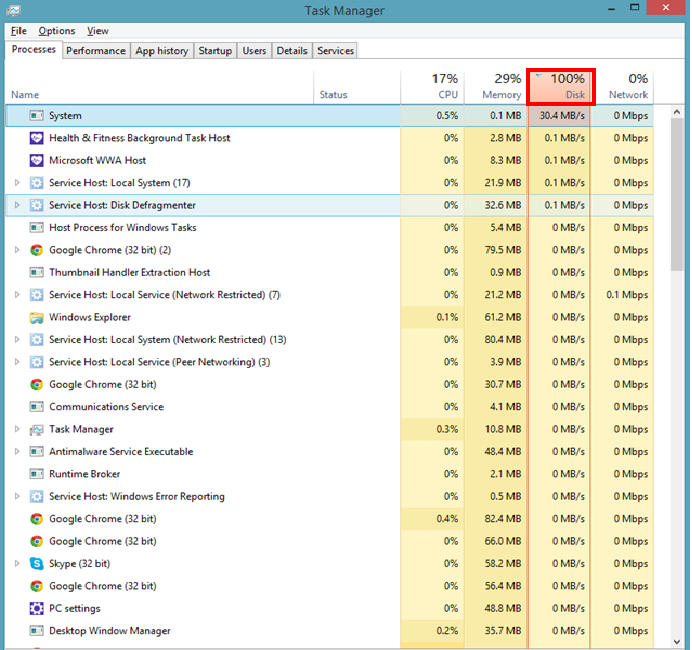The width and height of the screenshot is (692, 650).
Task: Go to the Users tab
Action: (x=254, y=51)
